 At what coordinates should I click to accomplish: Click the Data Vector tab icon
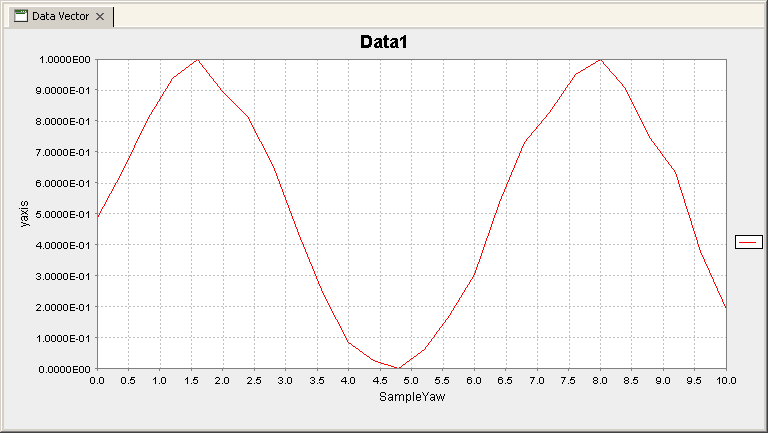(x=20, y=17)
